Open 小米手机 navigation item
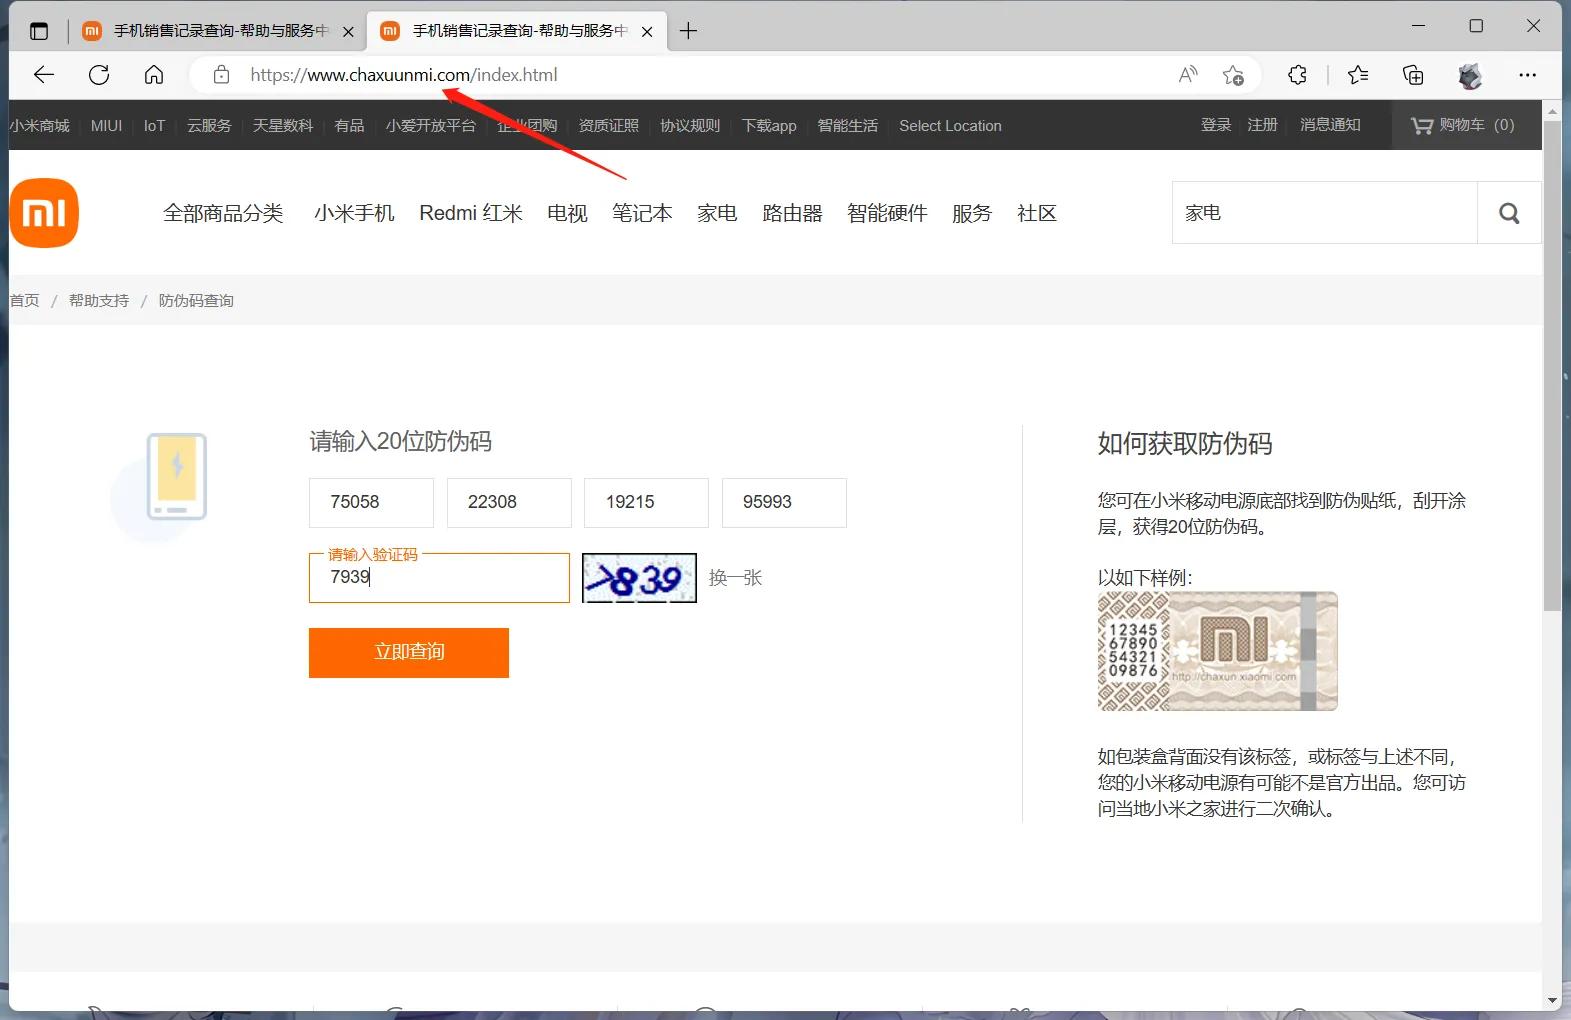 tap(354, 213)
